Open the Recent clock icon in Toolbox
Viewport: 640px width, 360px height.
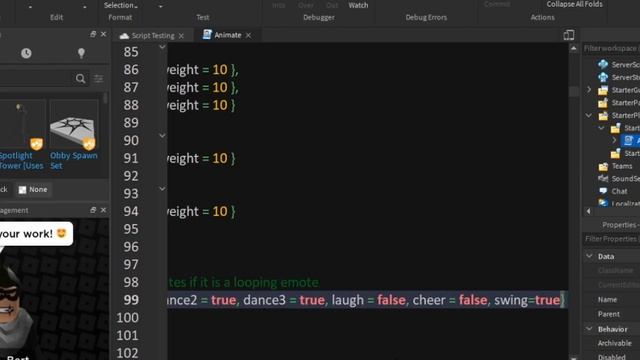pyautogui.click(x=26, y=53)
